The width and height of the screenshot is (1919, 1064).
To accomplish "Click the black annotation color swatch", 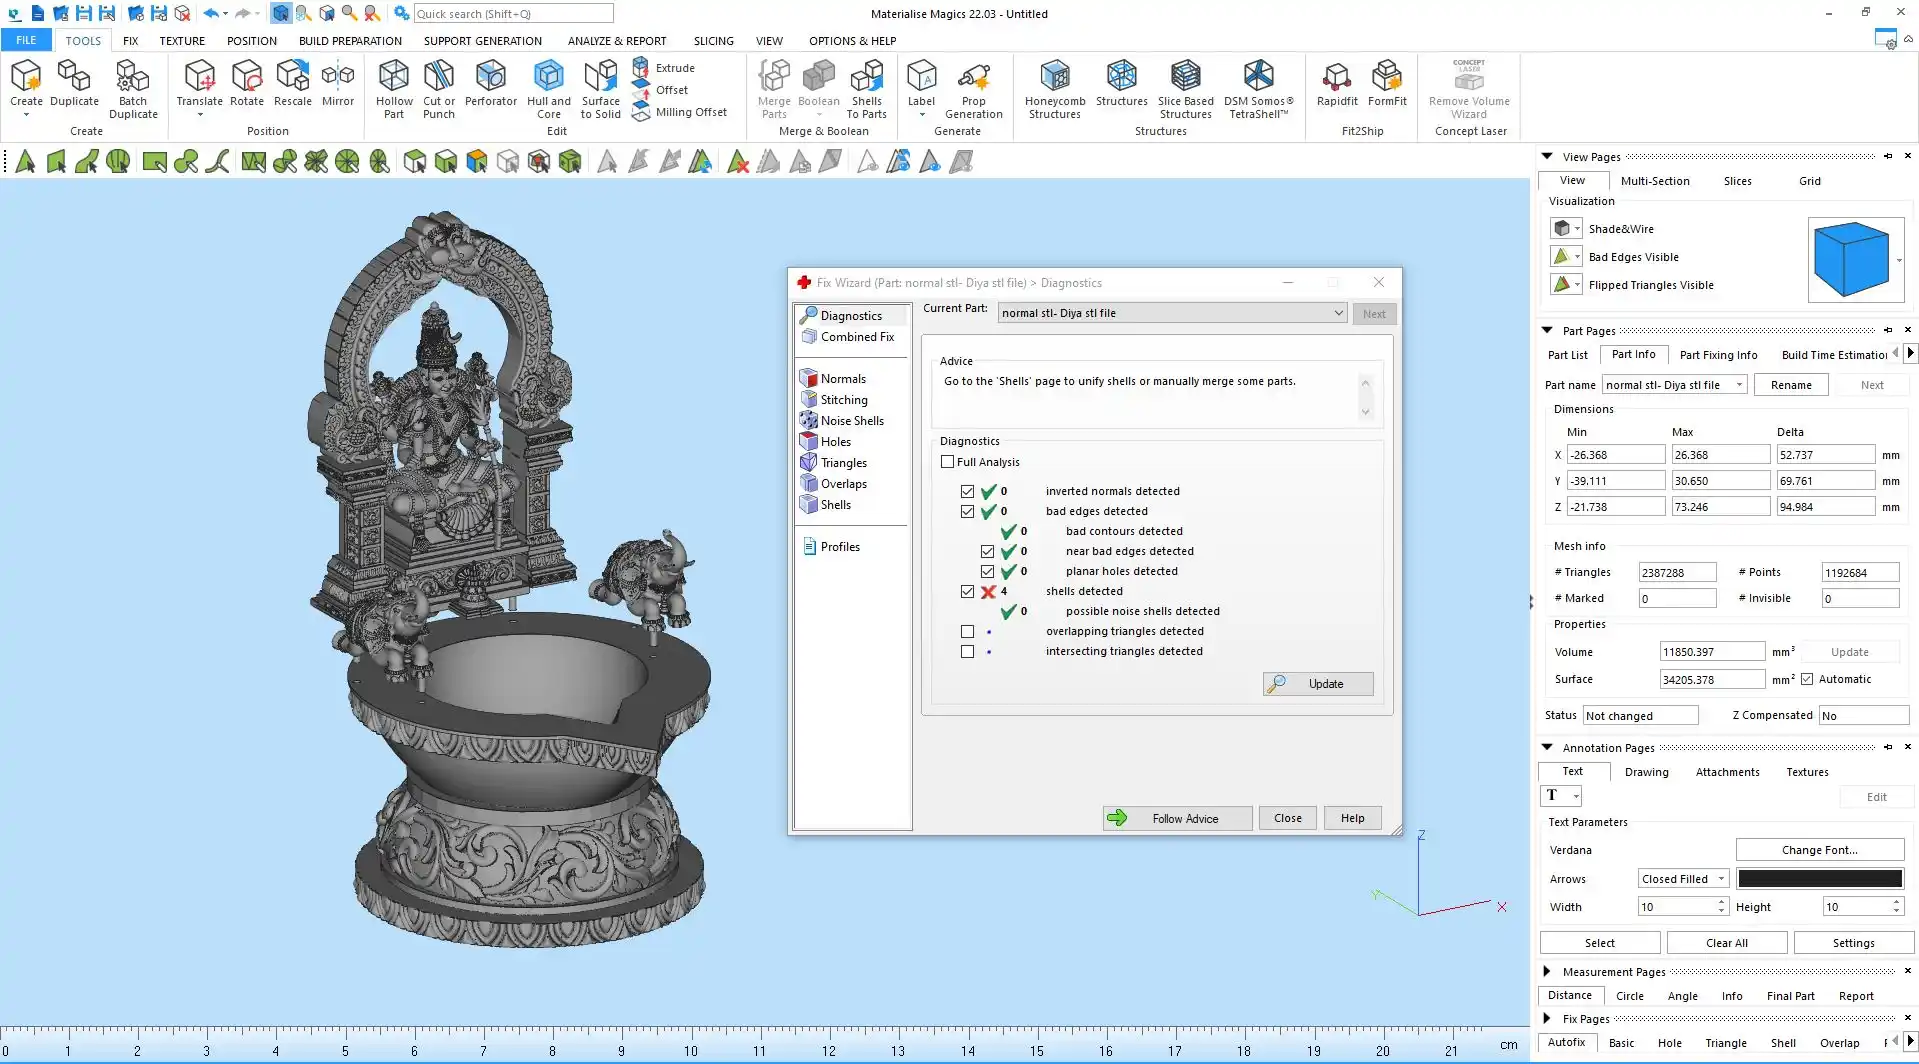I will [x=1819, y=879].
